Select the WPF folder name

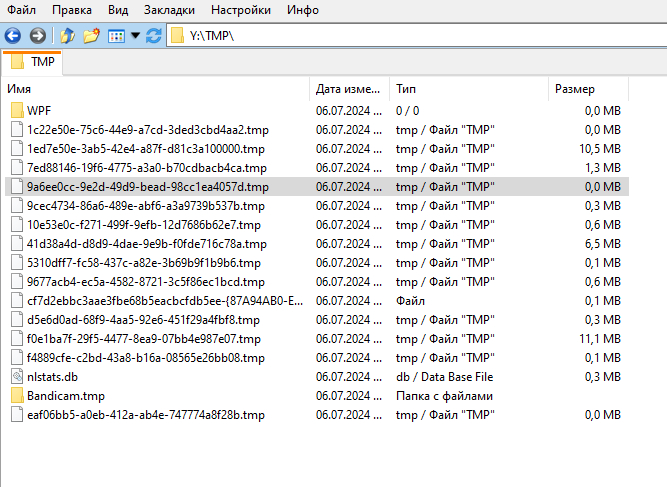(39, 111)
